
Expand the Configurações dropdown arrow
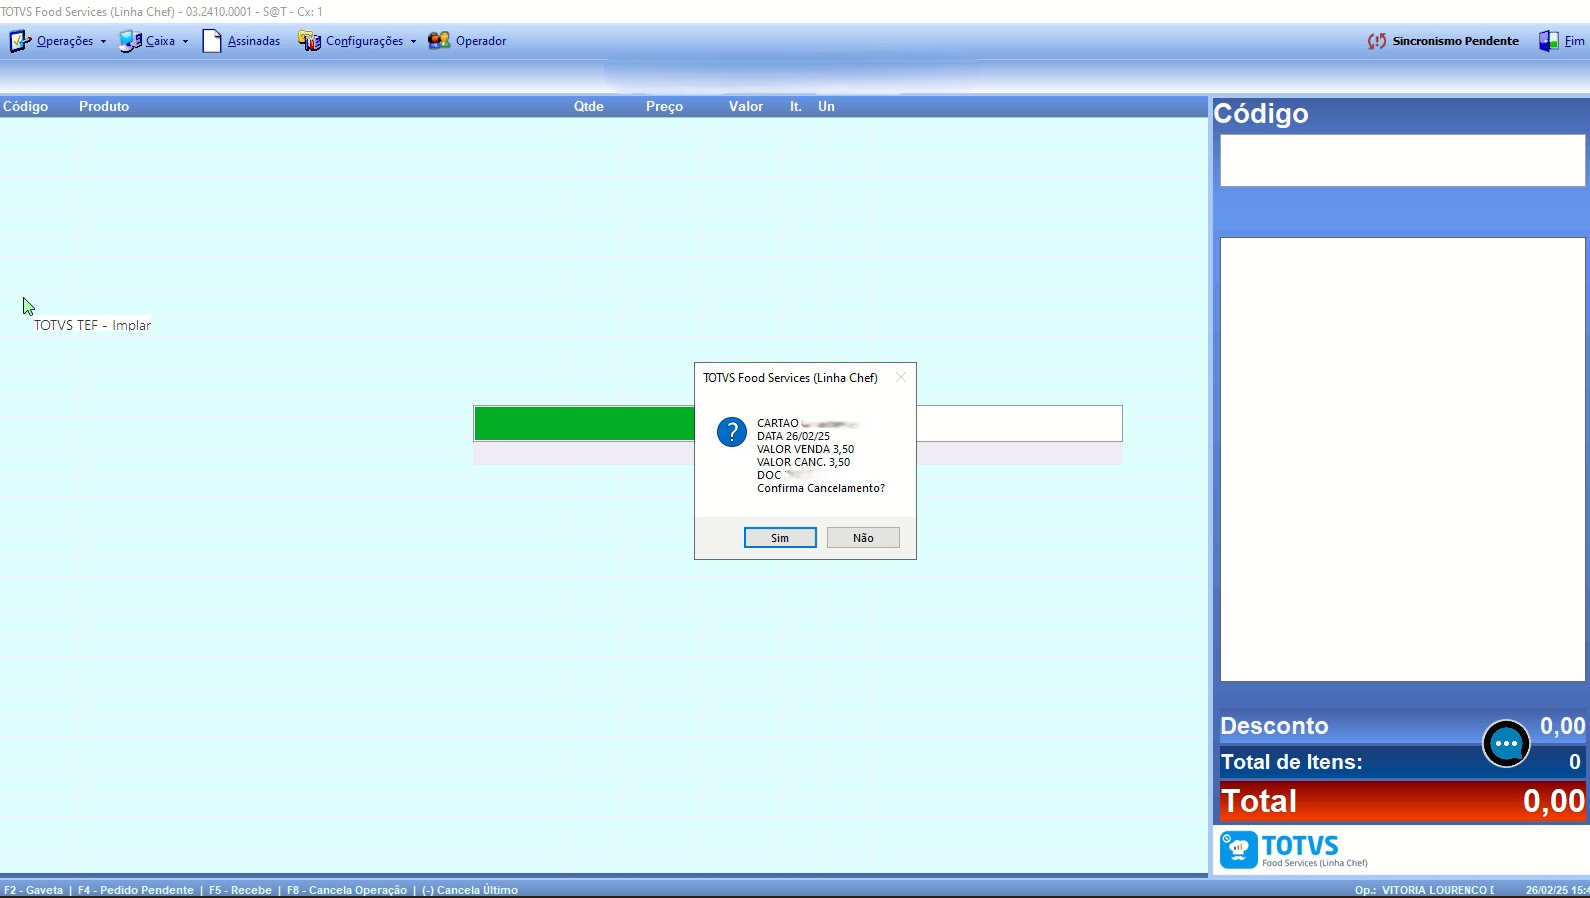[x=413, y=42]
